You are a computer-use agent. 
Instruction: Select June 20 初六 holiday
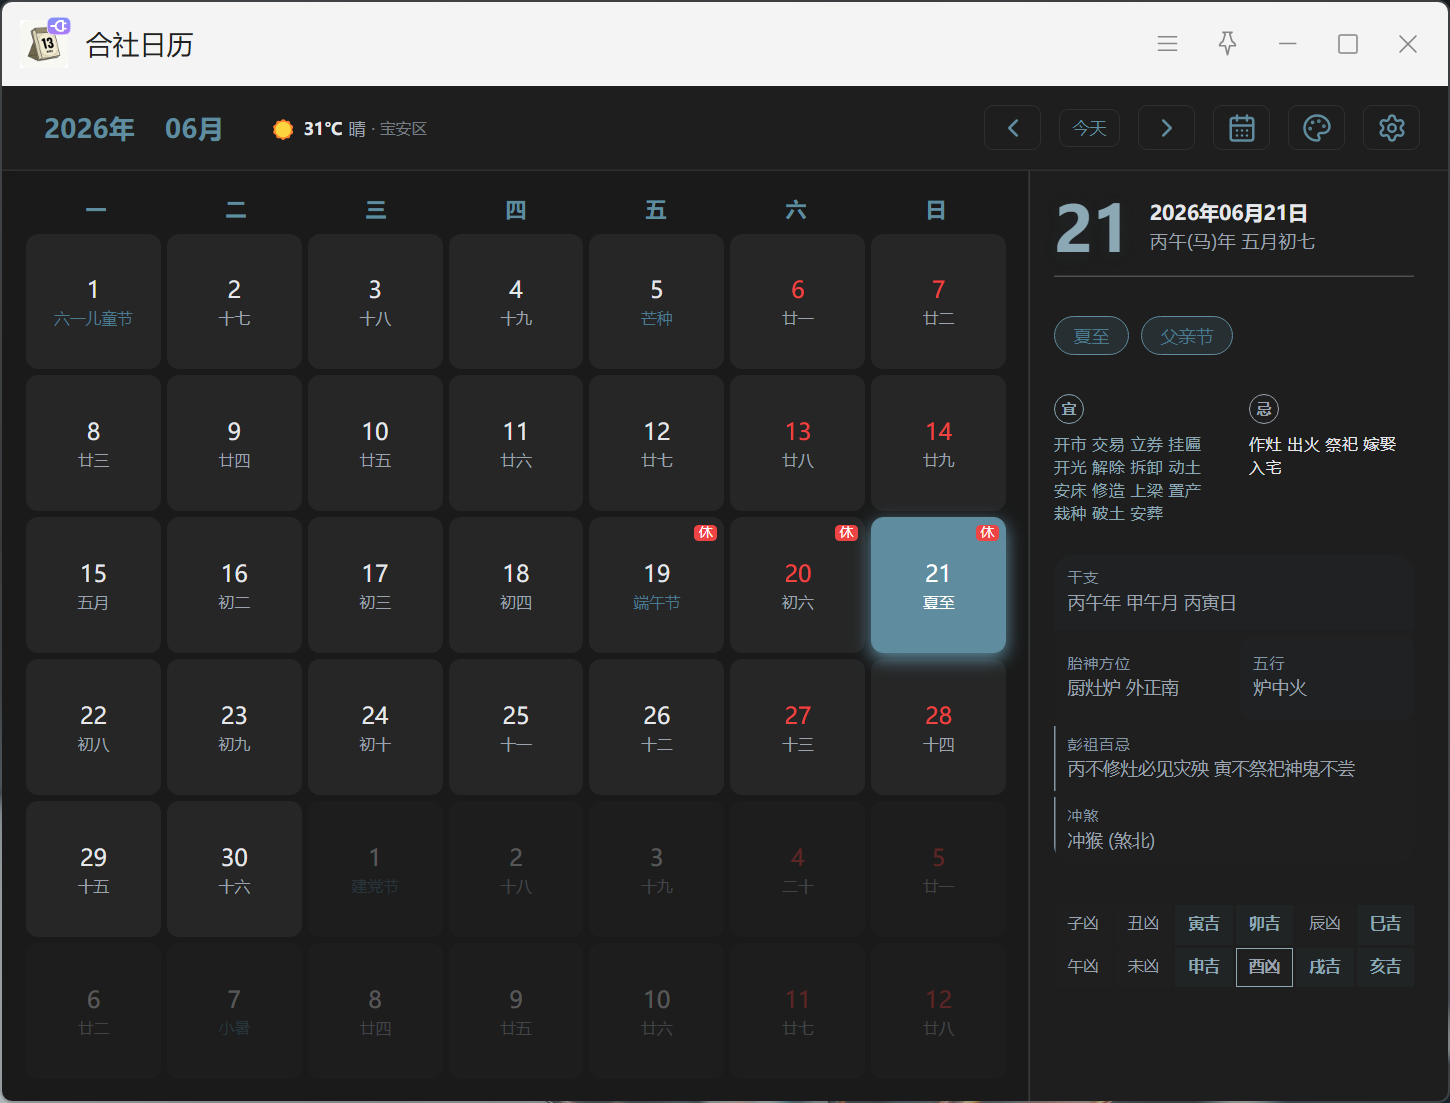pos(797,586)
